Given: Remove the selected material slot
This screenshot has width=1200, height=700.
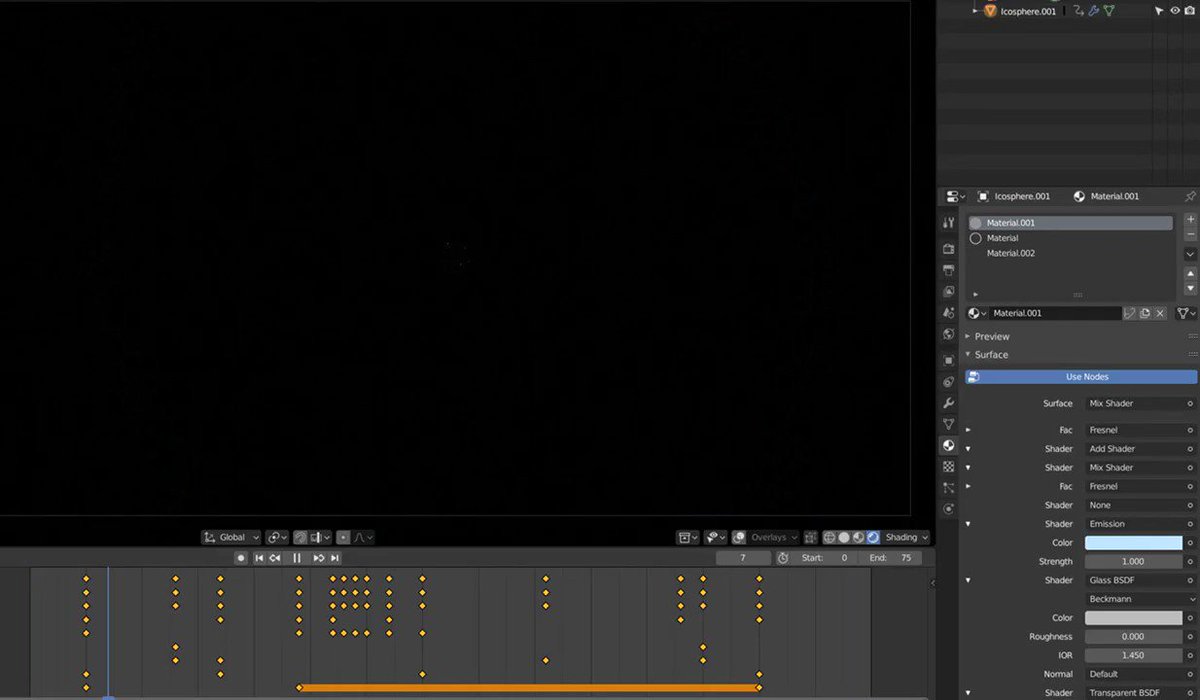Looking at the screenshot, I should (1190, 234).
